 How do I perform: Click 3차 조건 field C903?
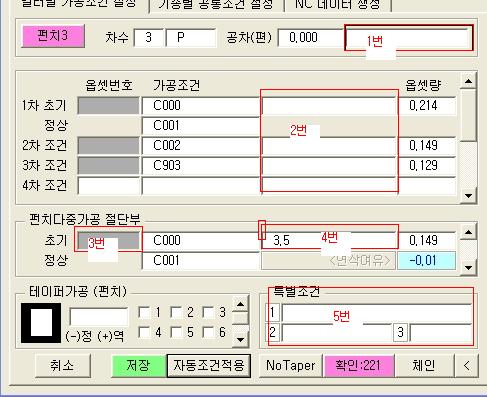pos(201,165)
